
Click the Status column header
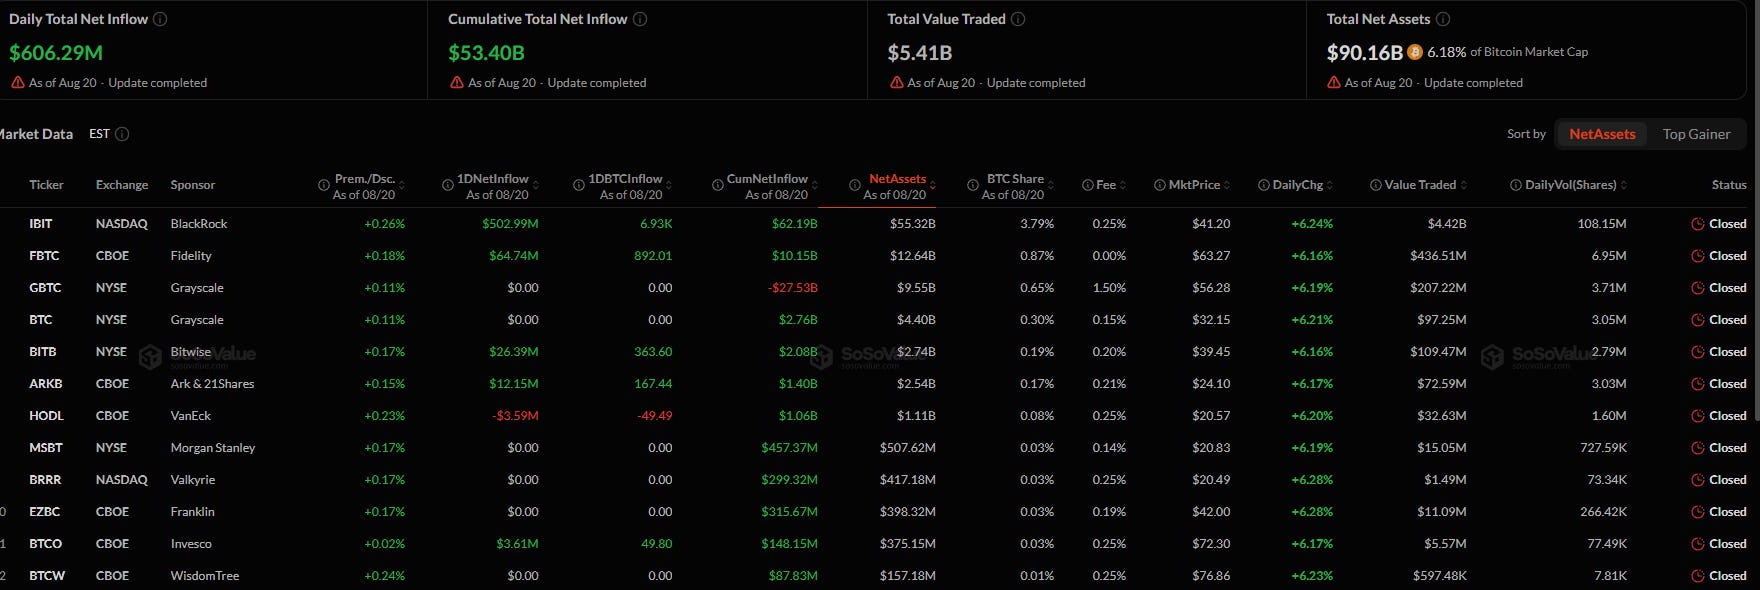click(1729, 185)
